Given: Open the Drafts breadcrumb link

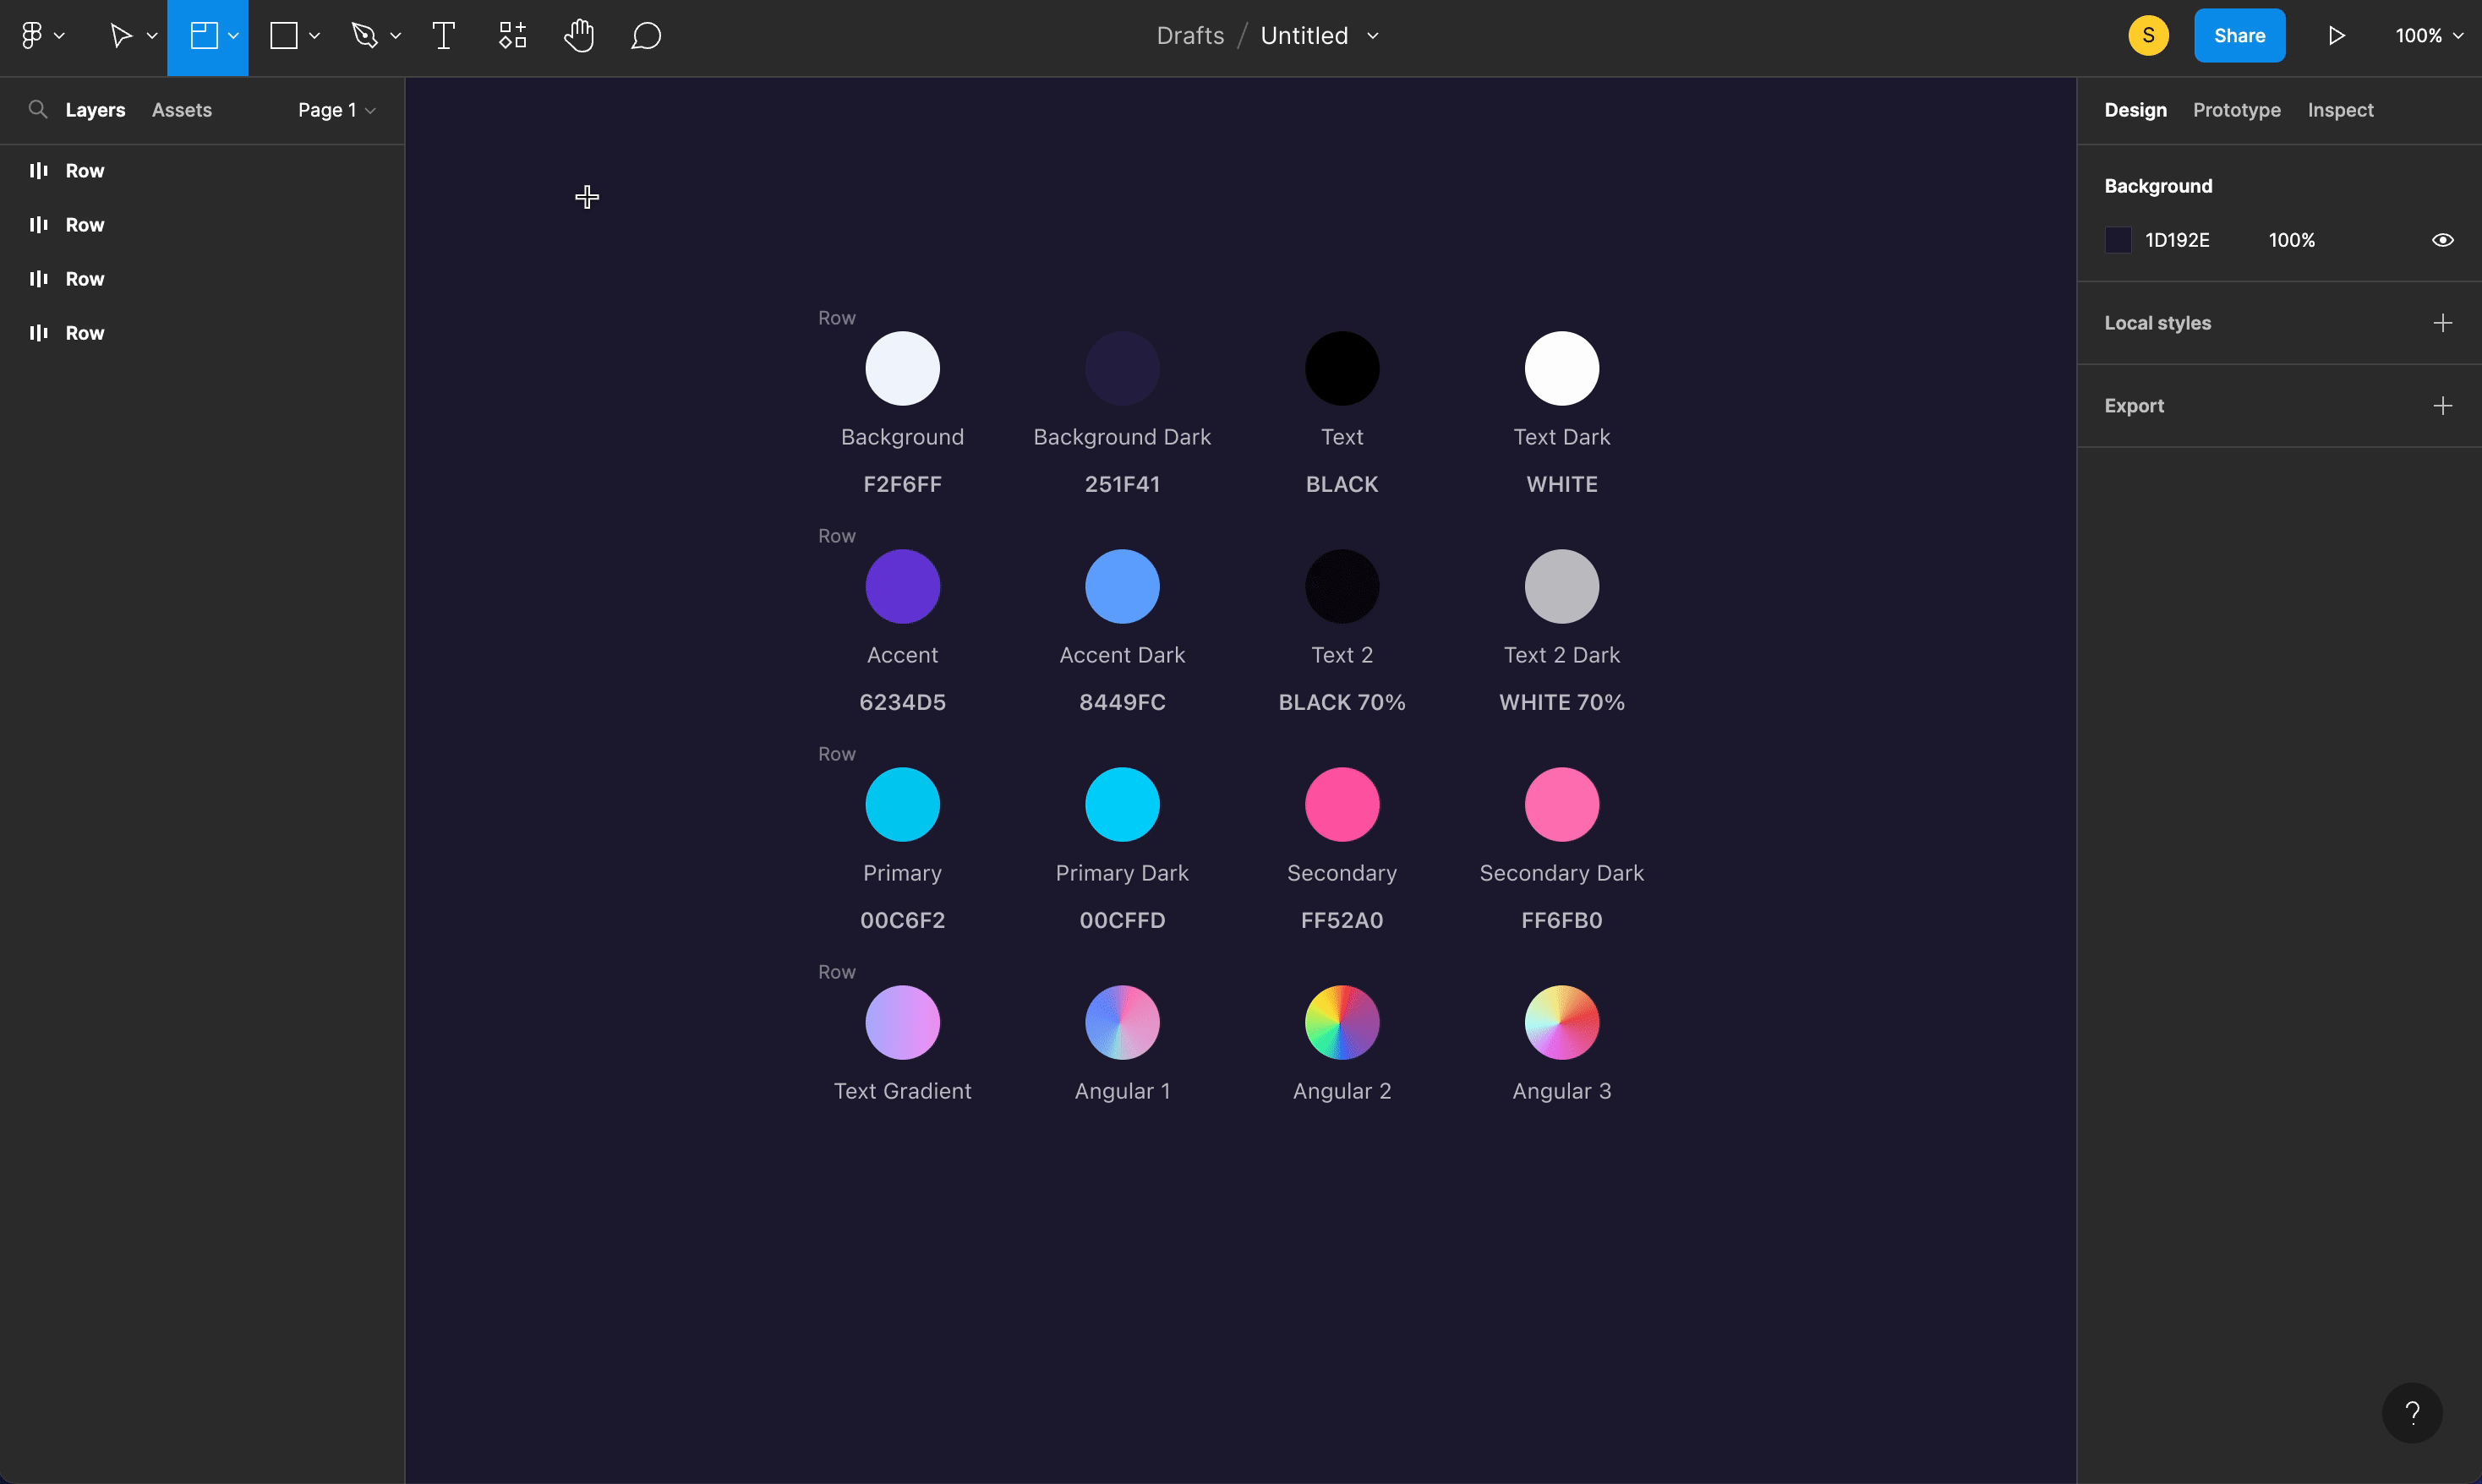Looking at the screenshot, I should coord(1190,35).
